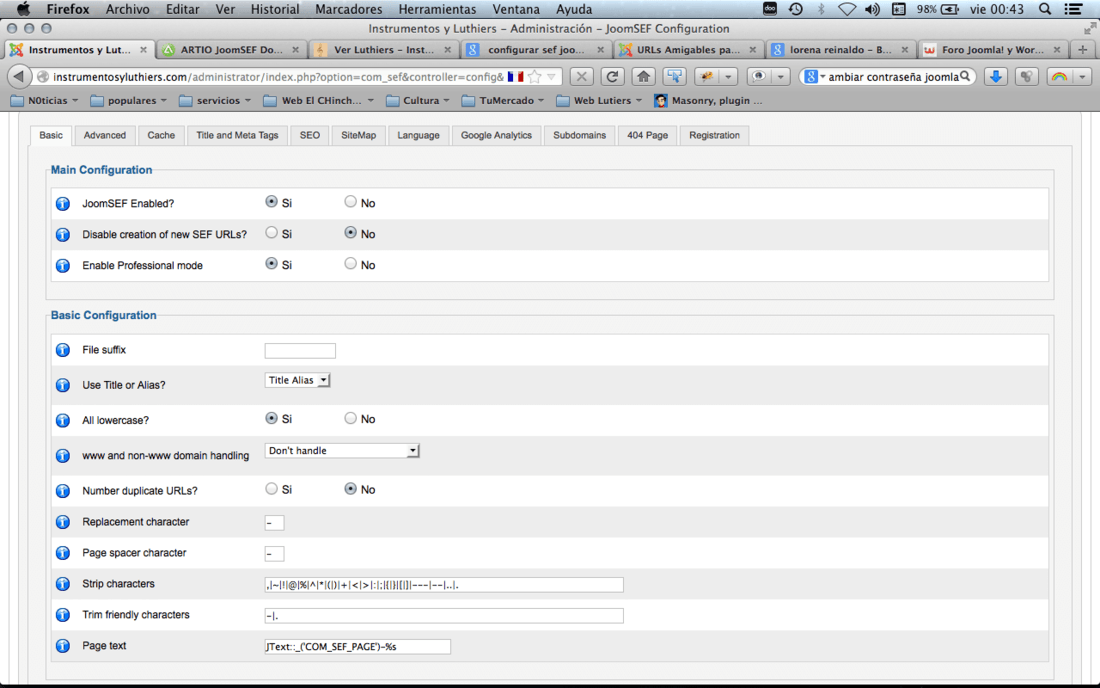Viewport: 1100px width, 688px height.
Task: Switch to Foro Joomla! y Wor... browser tab
Action: 993,50
